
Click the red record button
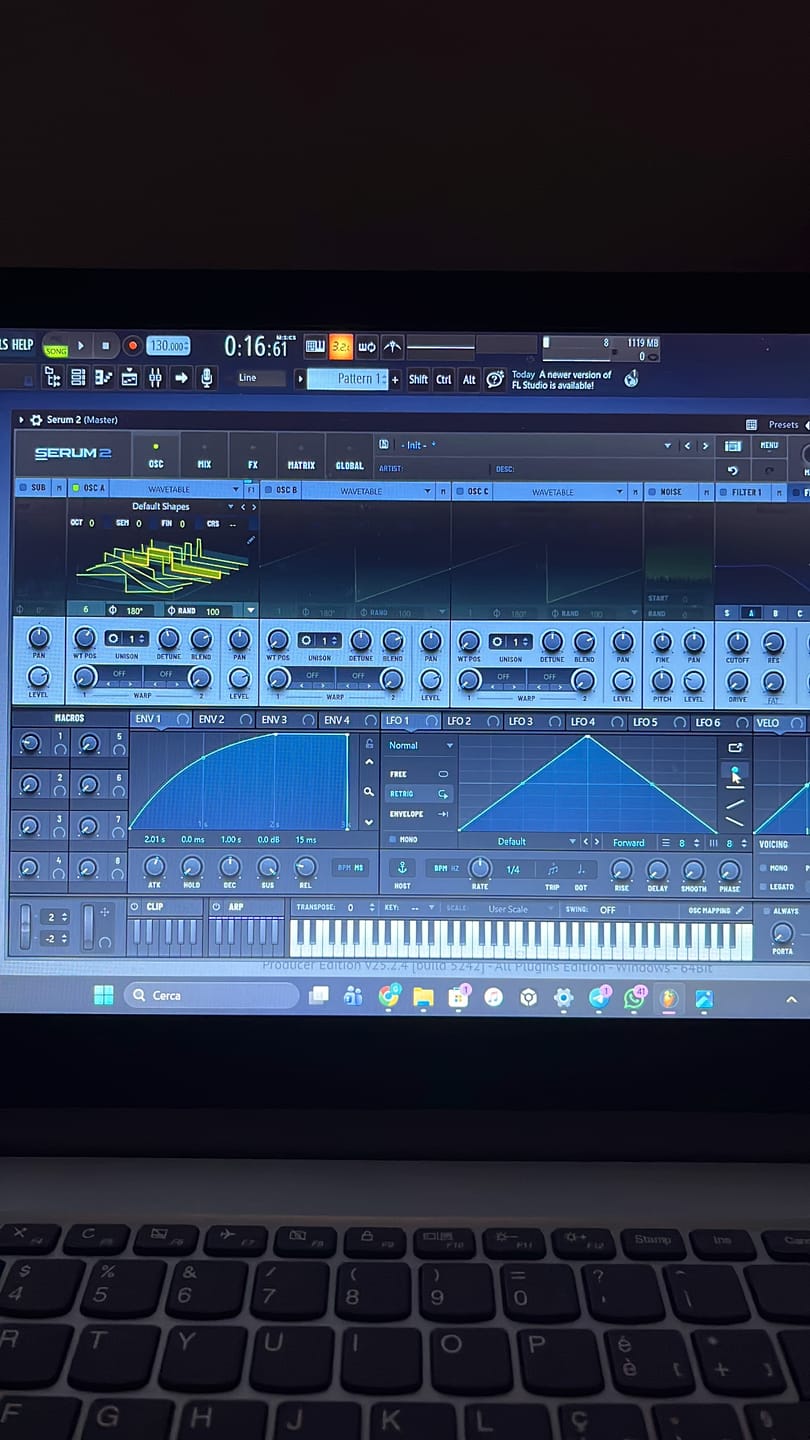point(132,346)
